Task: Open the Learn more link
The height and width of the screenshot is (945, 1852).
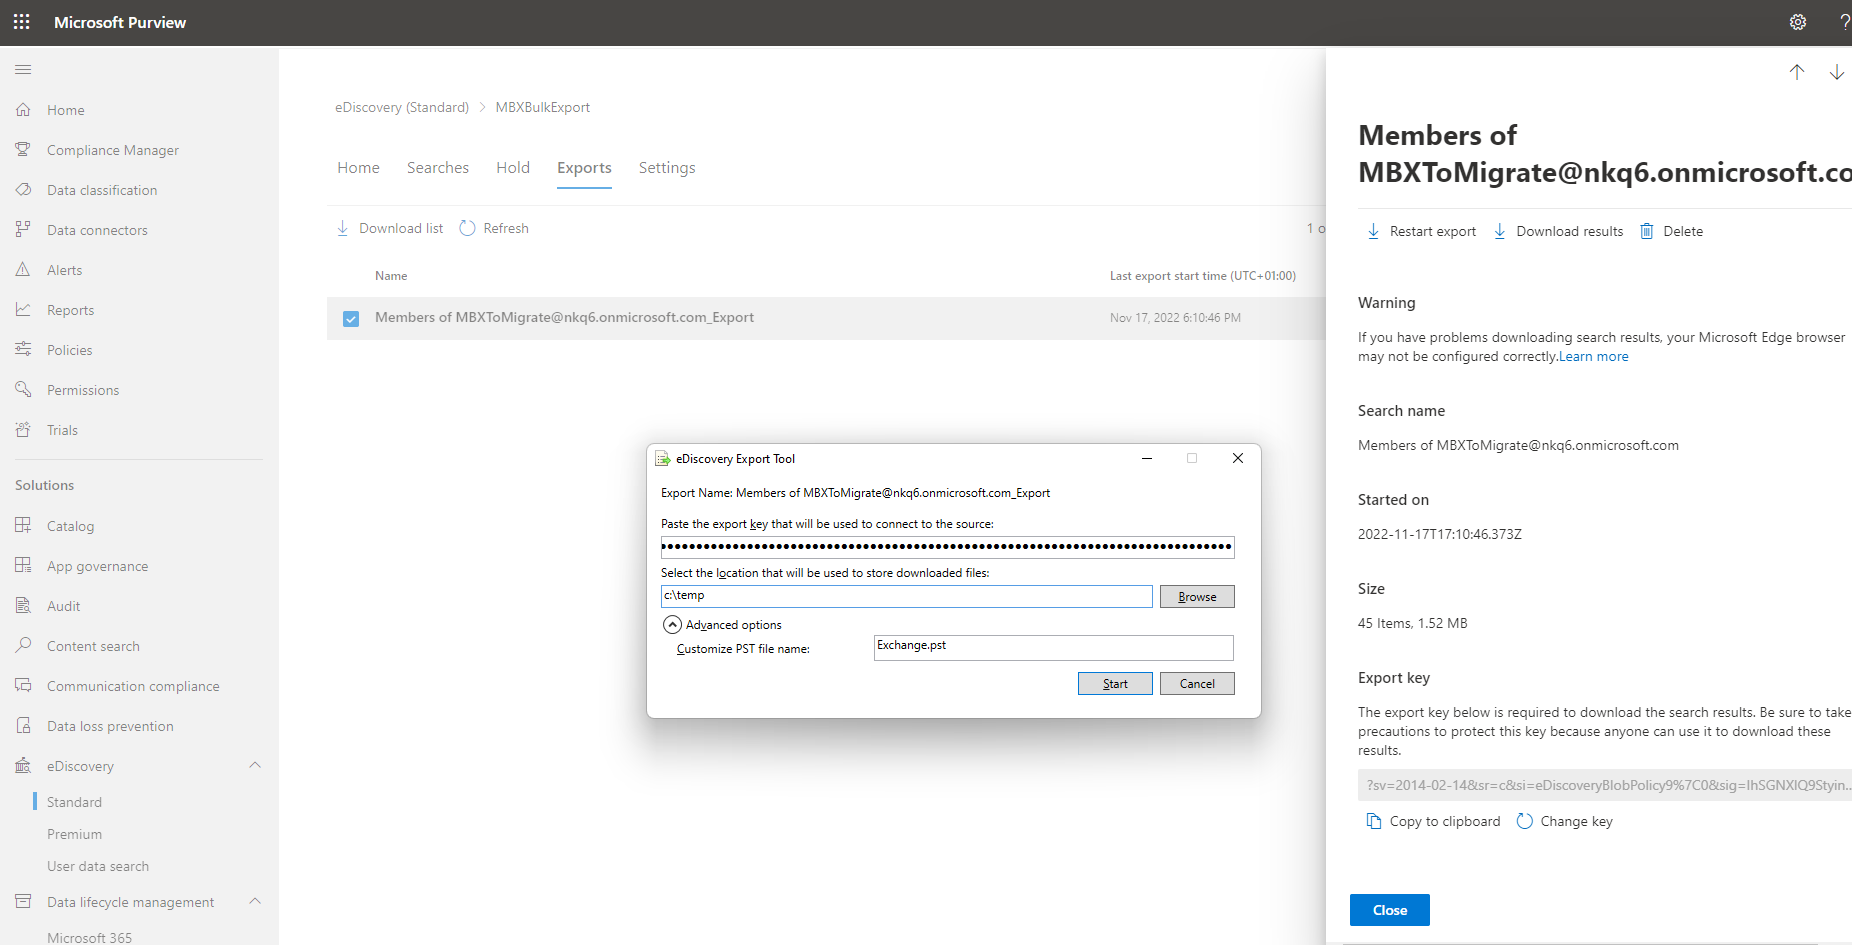Action: (1593, 357)
